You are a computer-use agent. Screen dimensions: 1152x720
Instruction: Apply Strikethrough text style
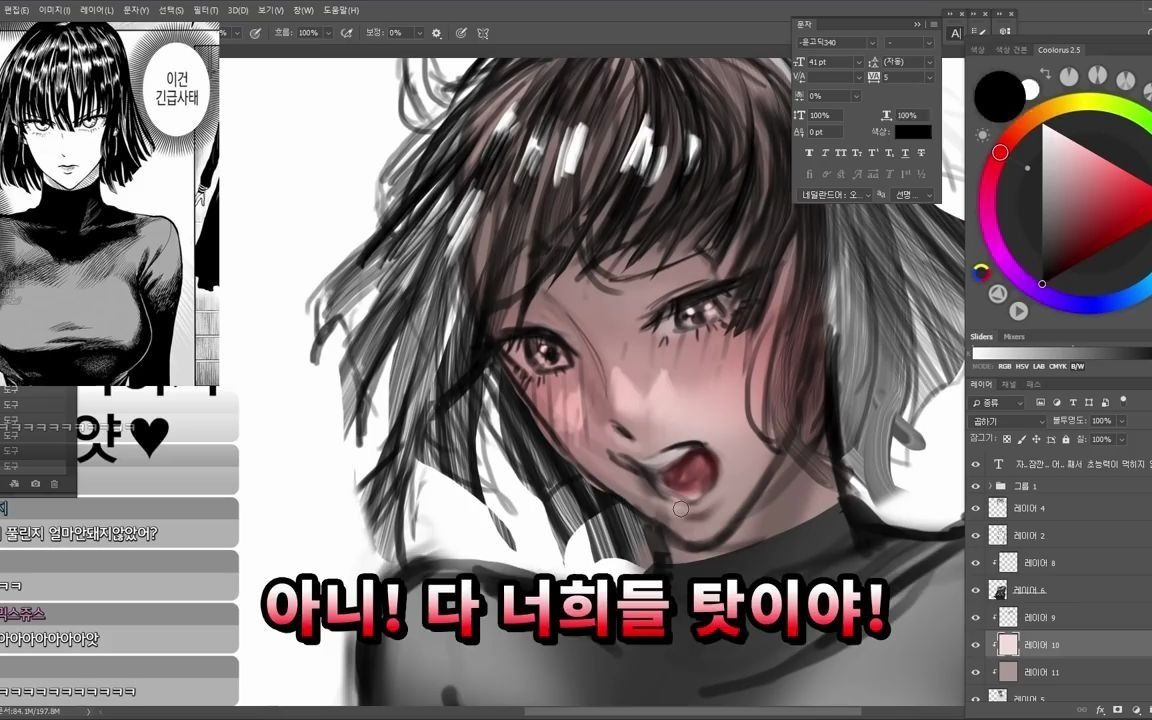coord(921,153)
